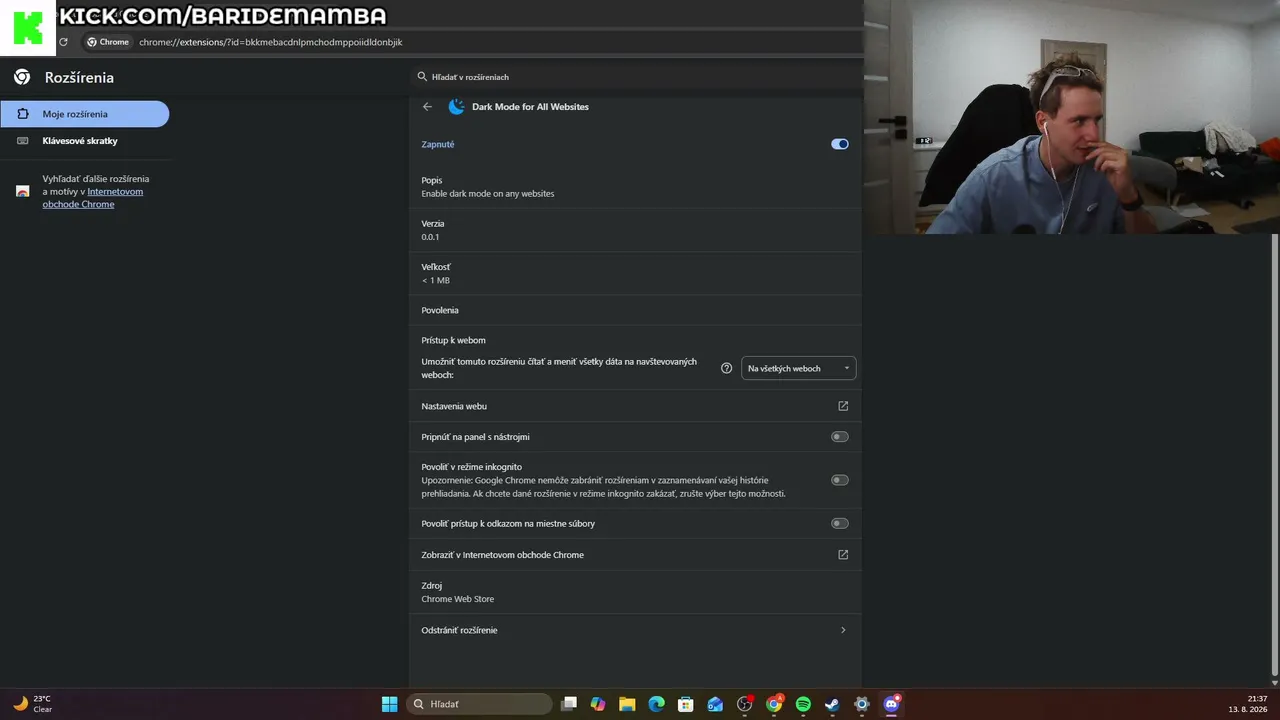This screenshot has width=1280, height=720.
Task: Launch Copilot from the taskbar
Action: click(x=598, y=704)
